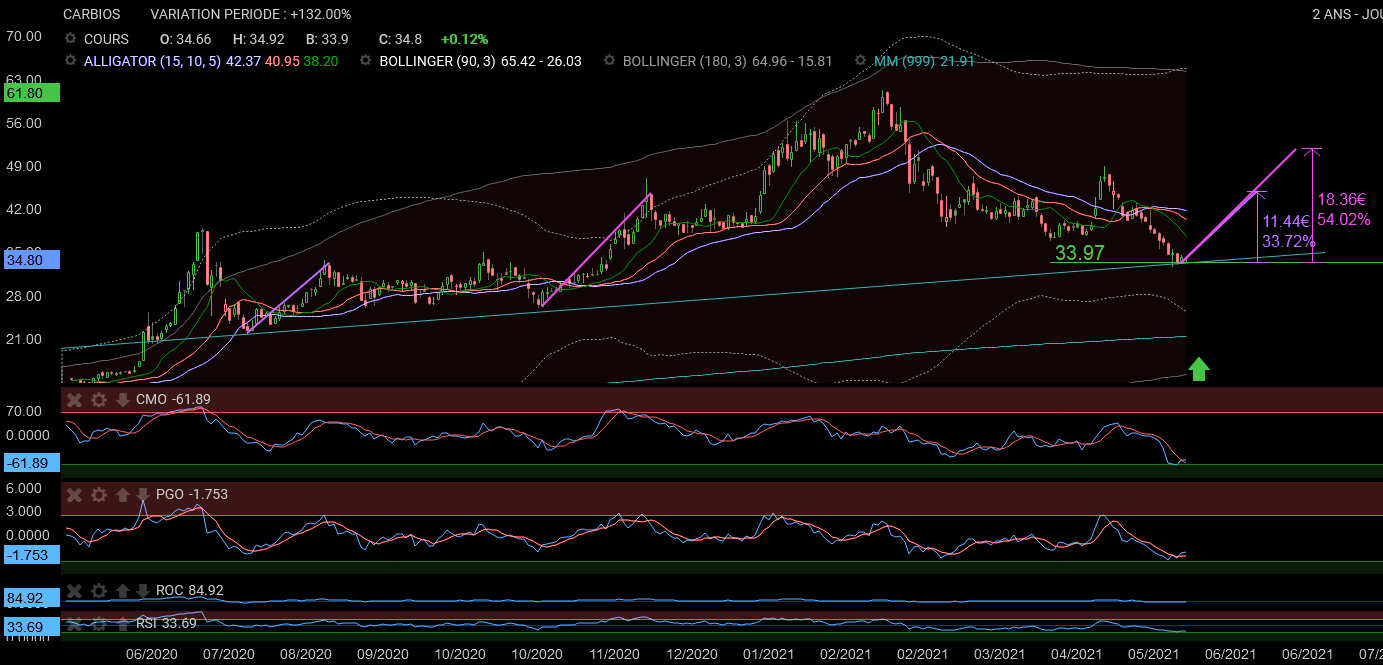Open the ALLIGATOR indicator settings gear
Image resolution: width=1383 pixels, height=665 pixels.
tap(70, 61)
